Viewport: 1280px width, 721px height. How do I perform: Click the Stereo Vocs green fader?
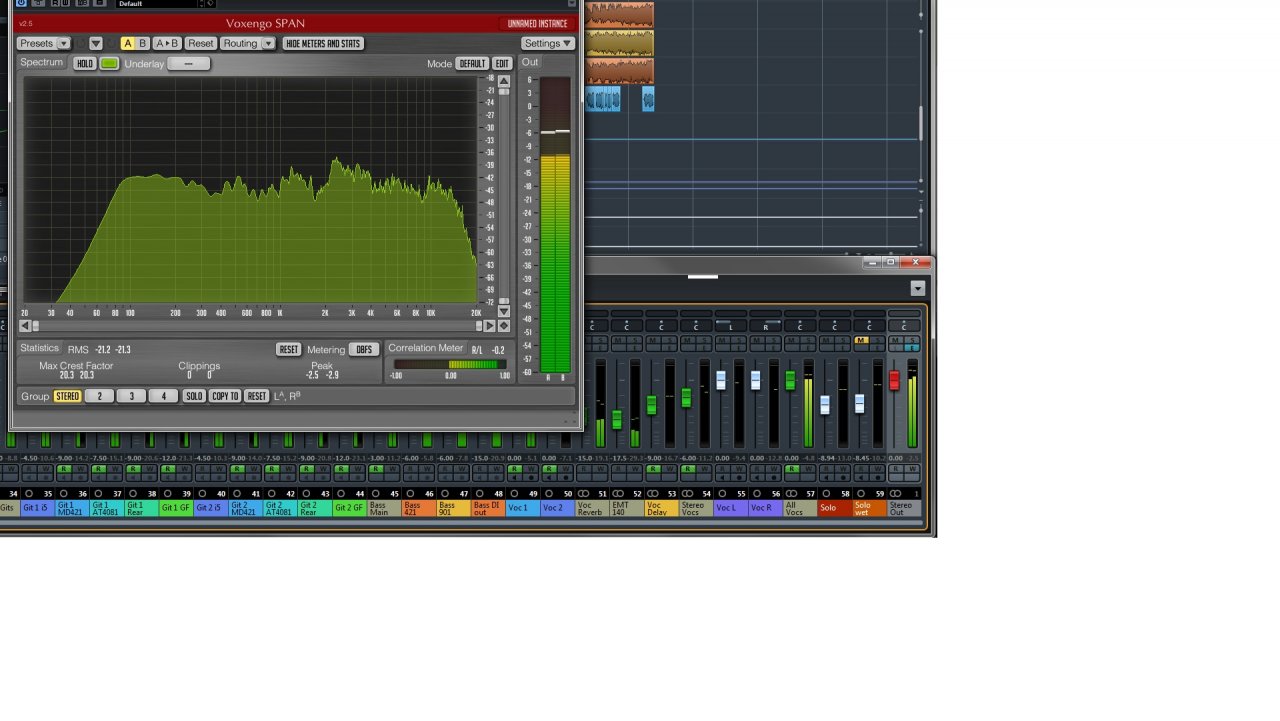pos(686,397)
